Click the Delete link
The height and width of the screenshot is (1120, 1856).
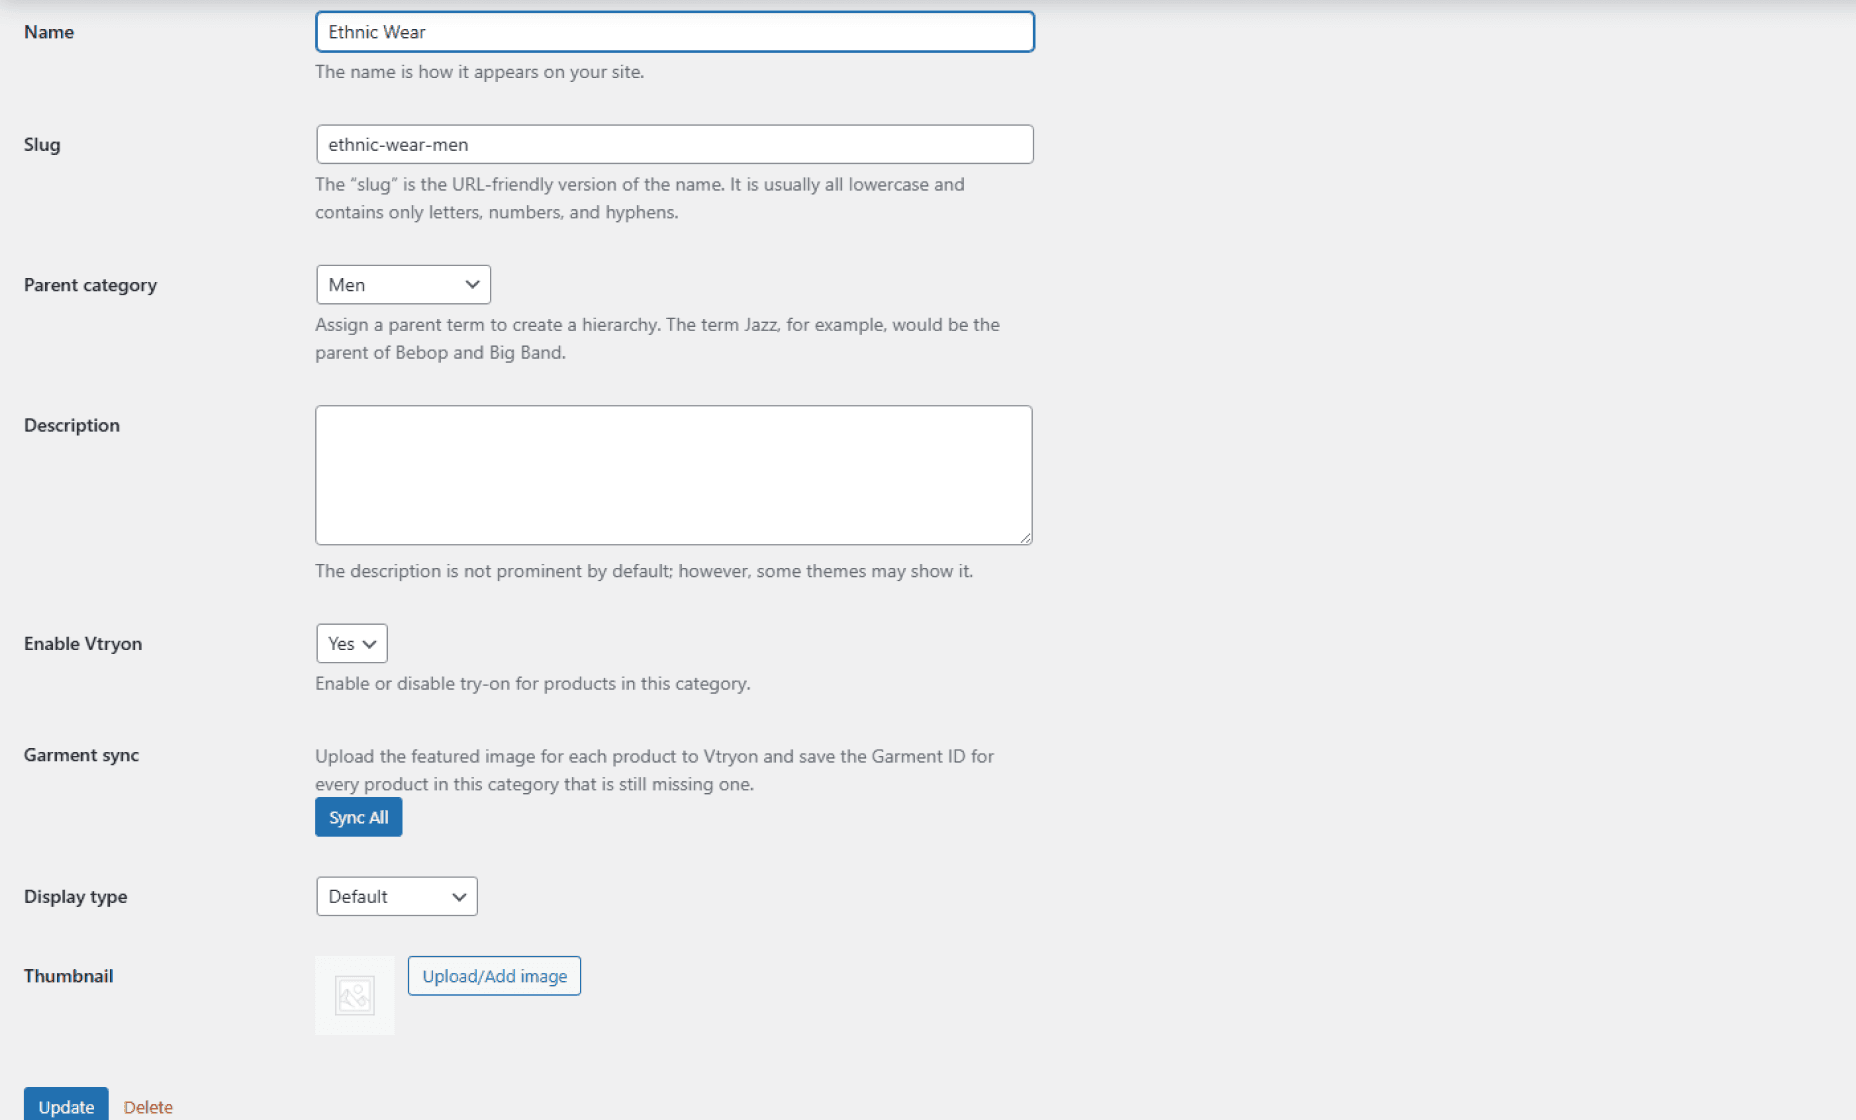point(147,1106)
